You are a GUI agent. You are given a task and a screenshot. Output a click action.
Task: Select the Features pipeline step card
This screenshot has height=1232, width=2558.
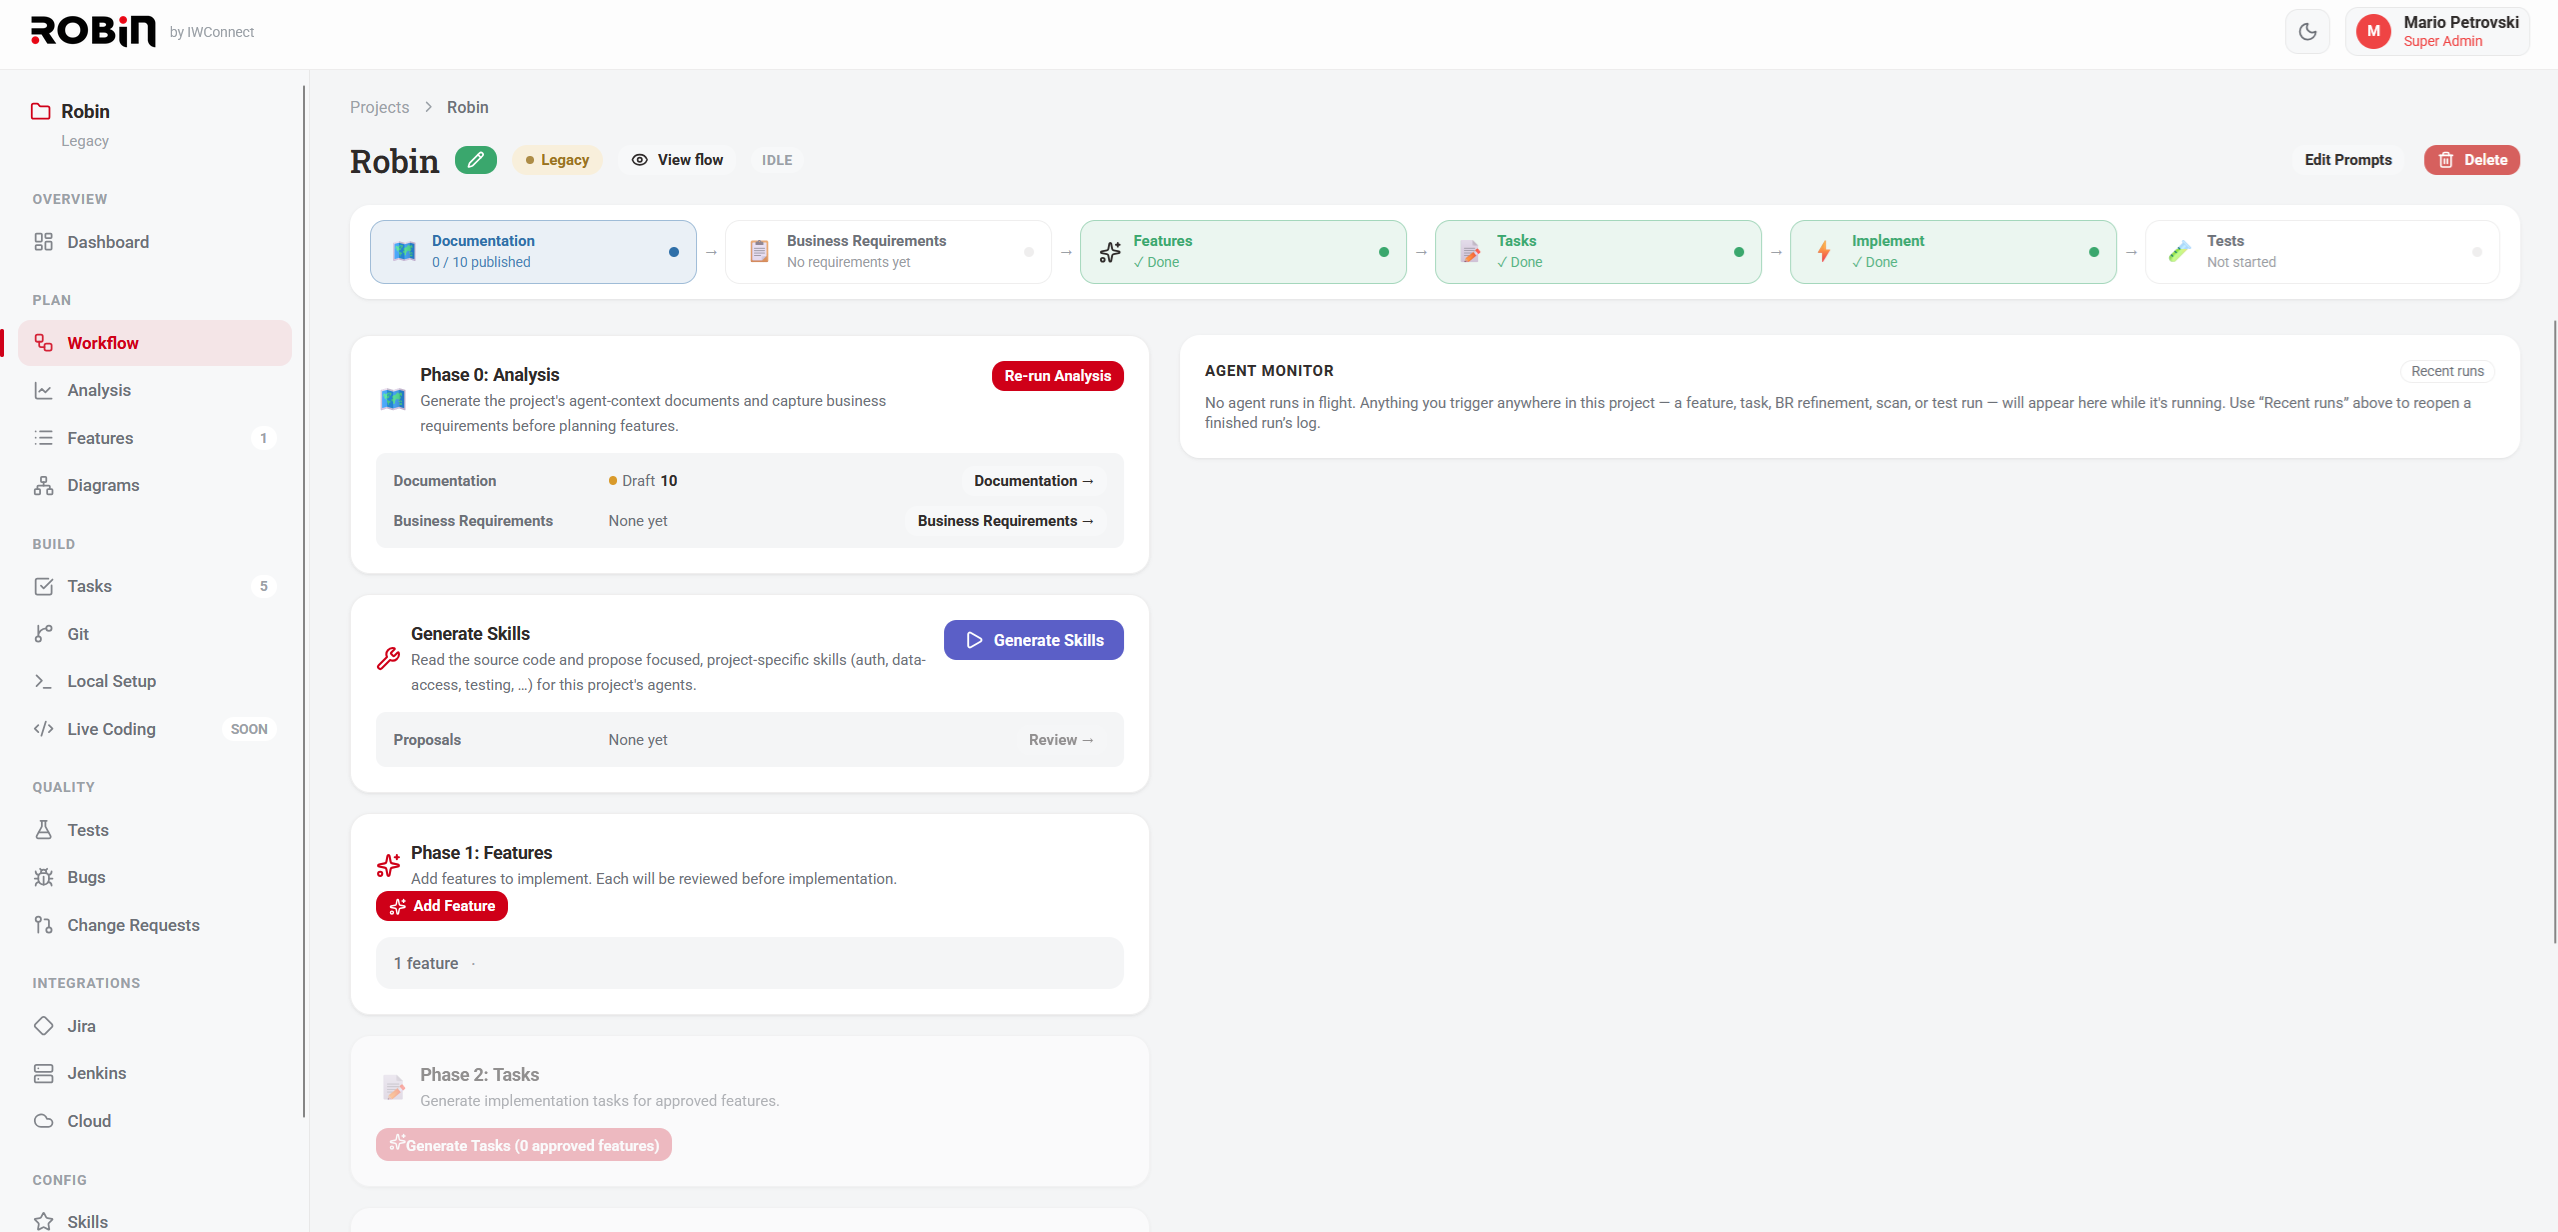(x=1243, y=252)
